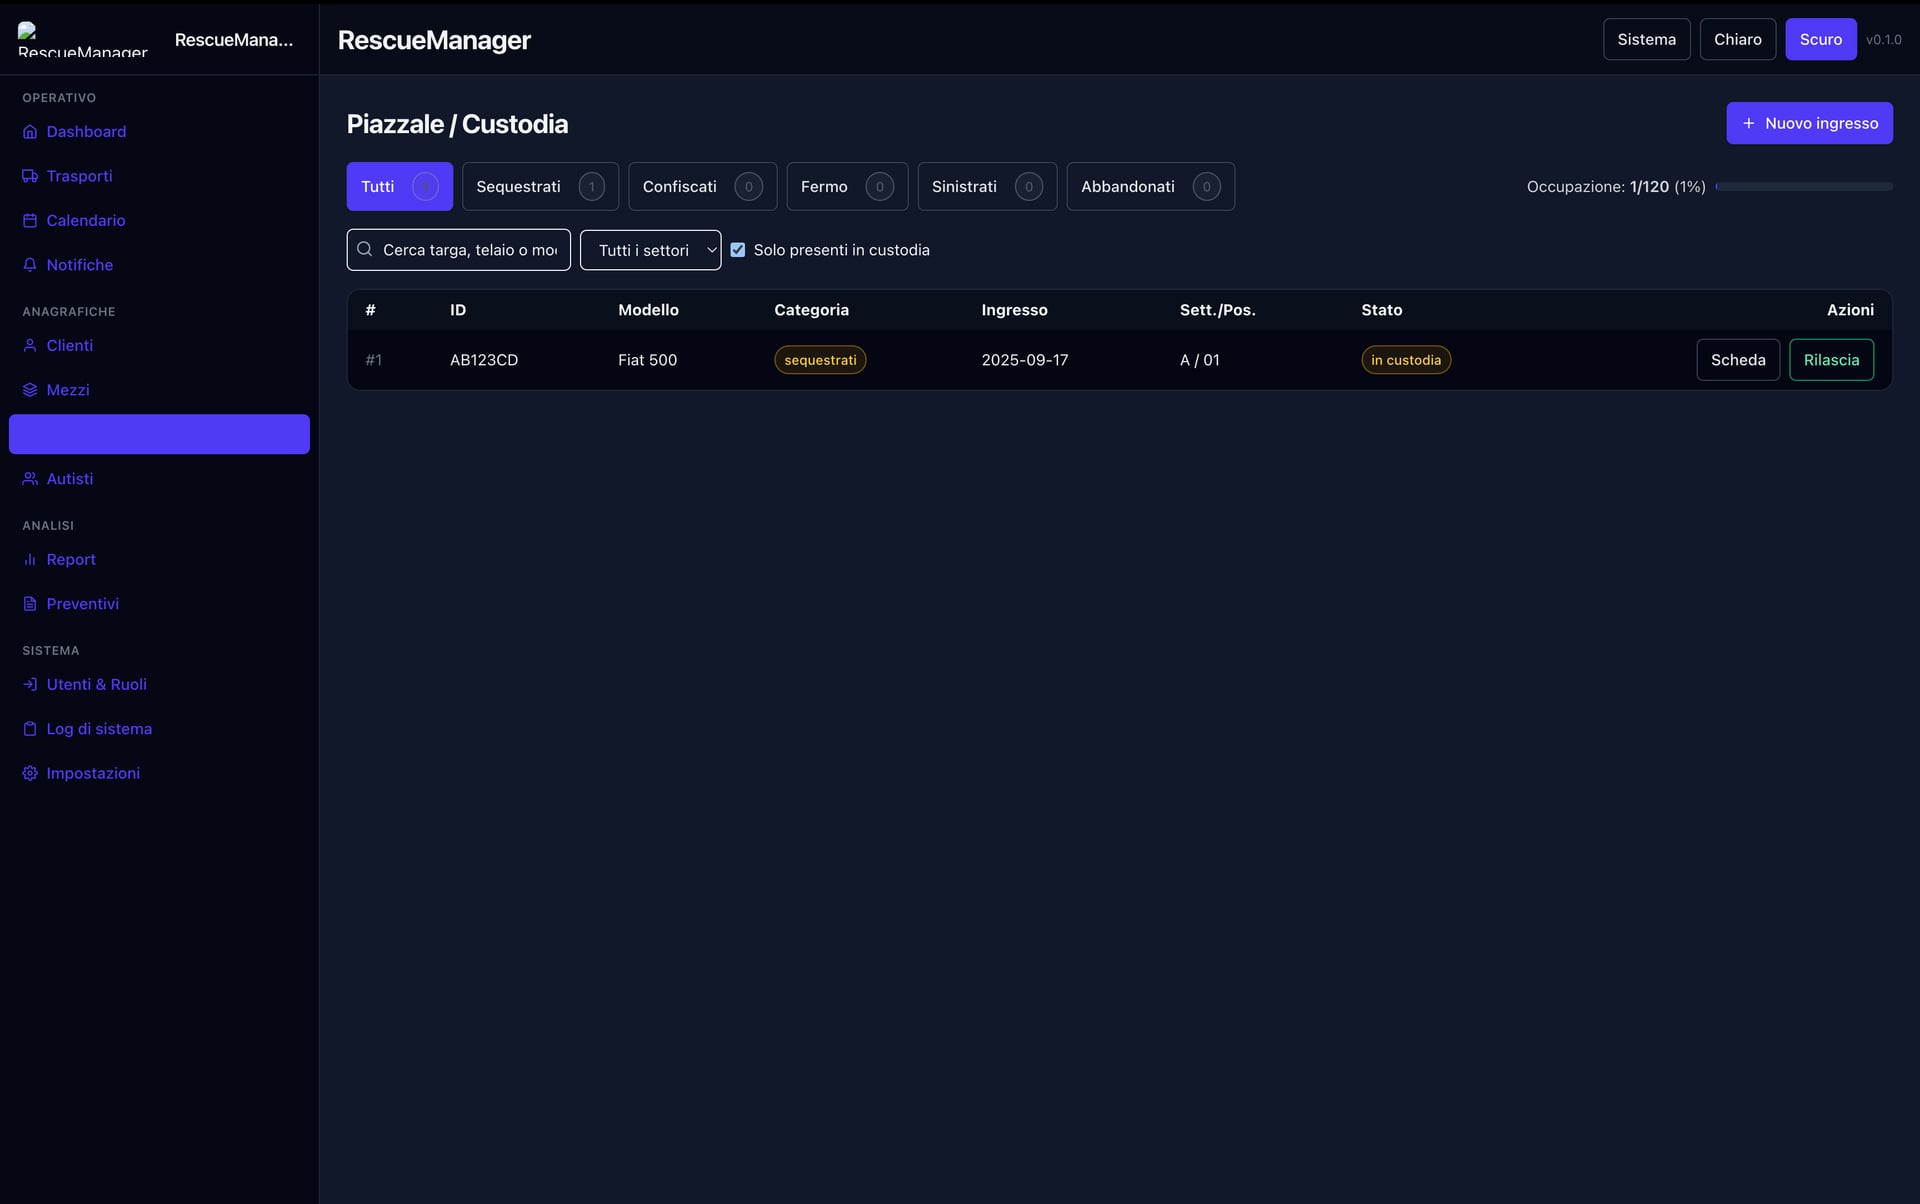Switch theme to Sistema
The width and height of the screenshot is (1920, 1204).
pos(1646,39)
